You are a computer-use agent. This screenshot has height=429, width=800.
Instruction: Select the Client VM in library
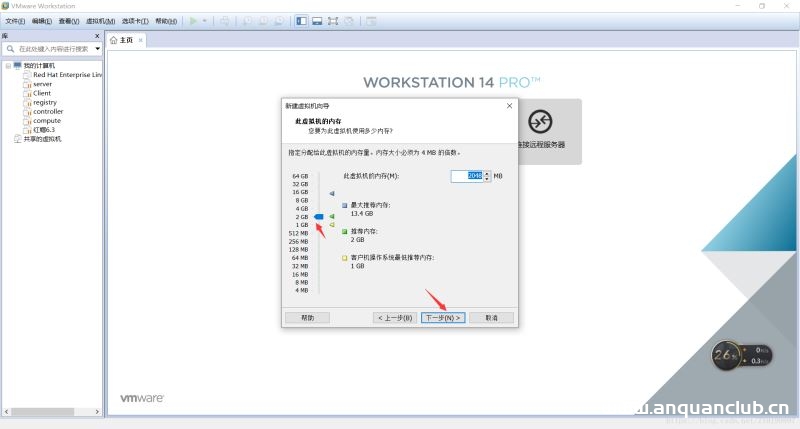42,93
